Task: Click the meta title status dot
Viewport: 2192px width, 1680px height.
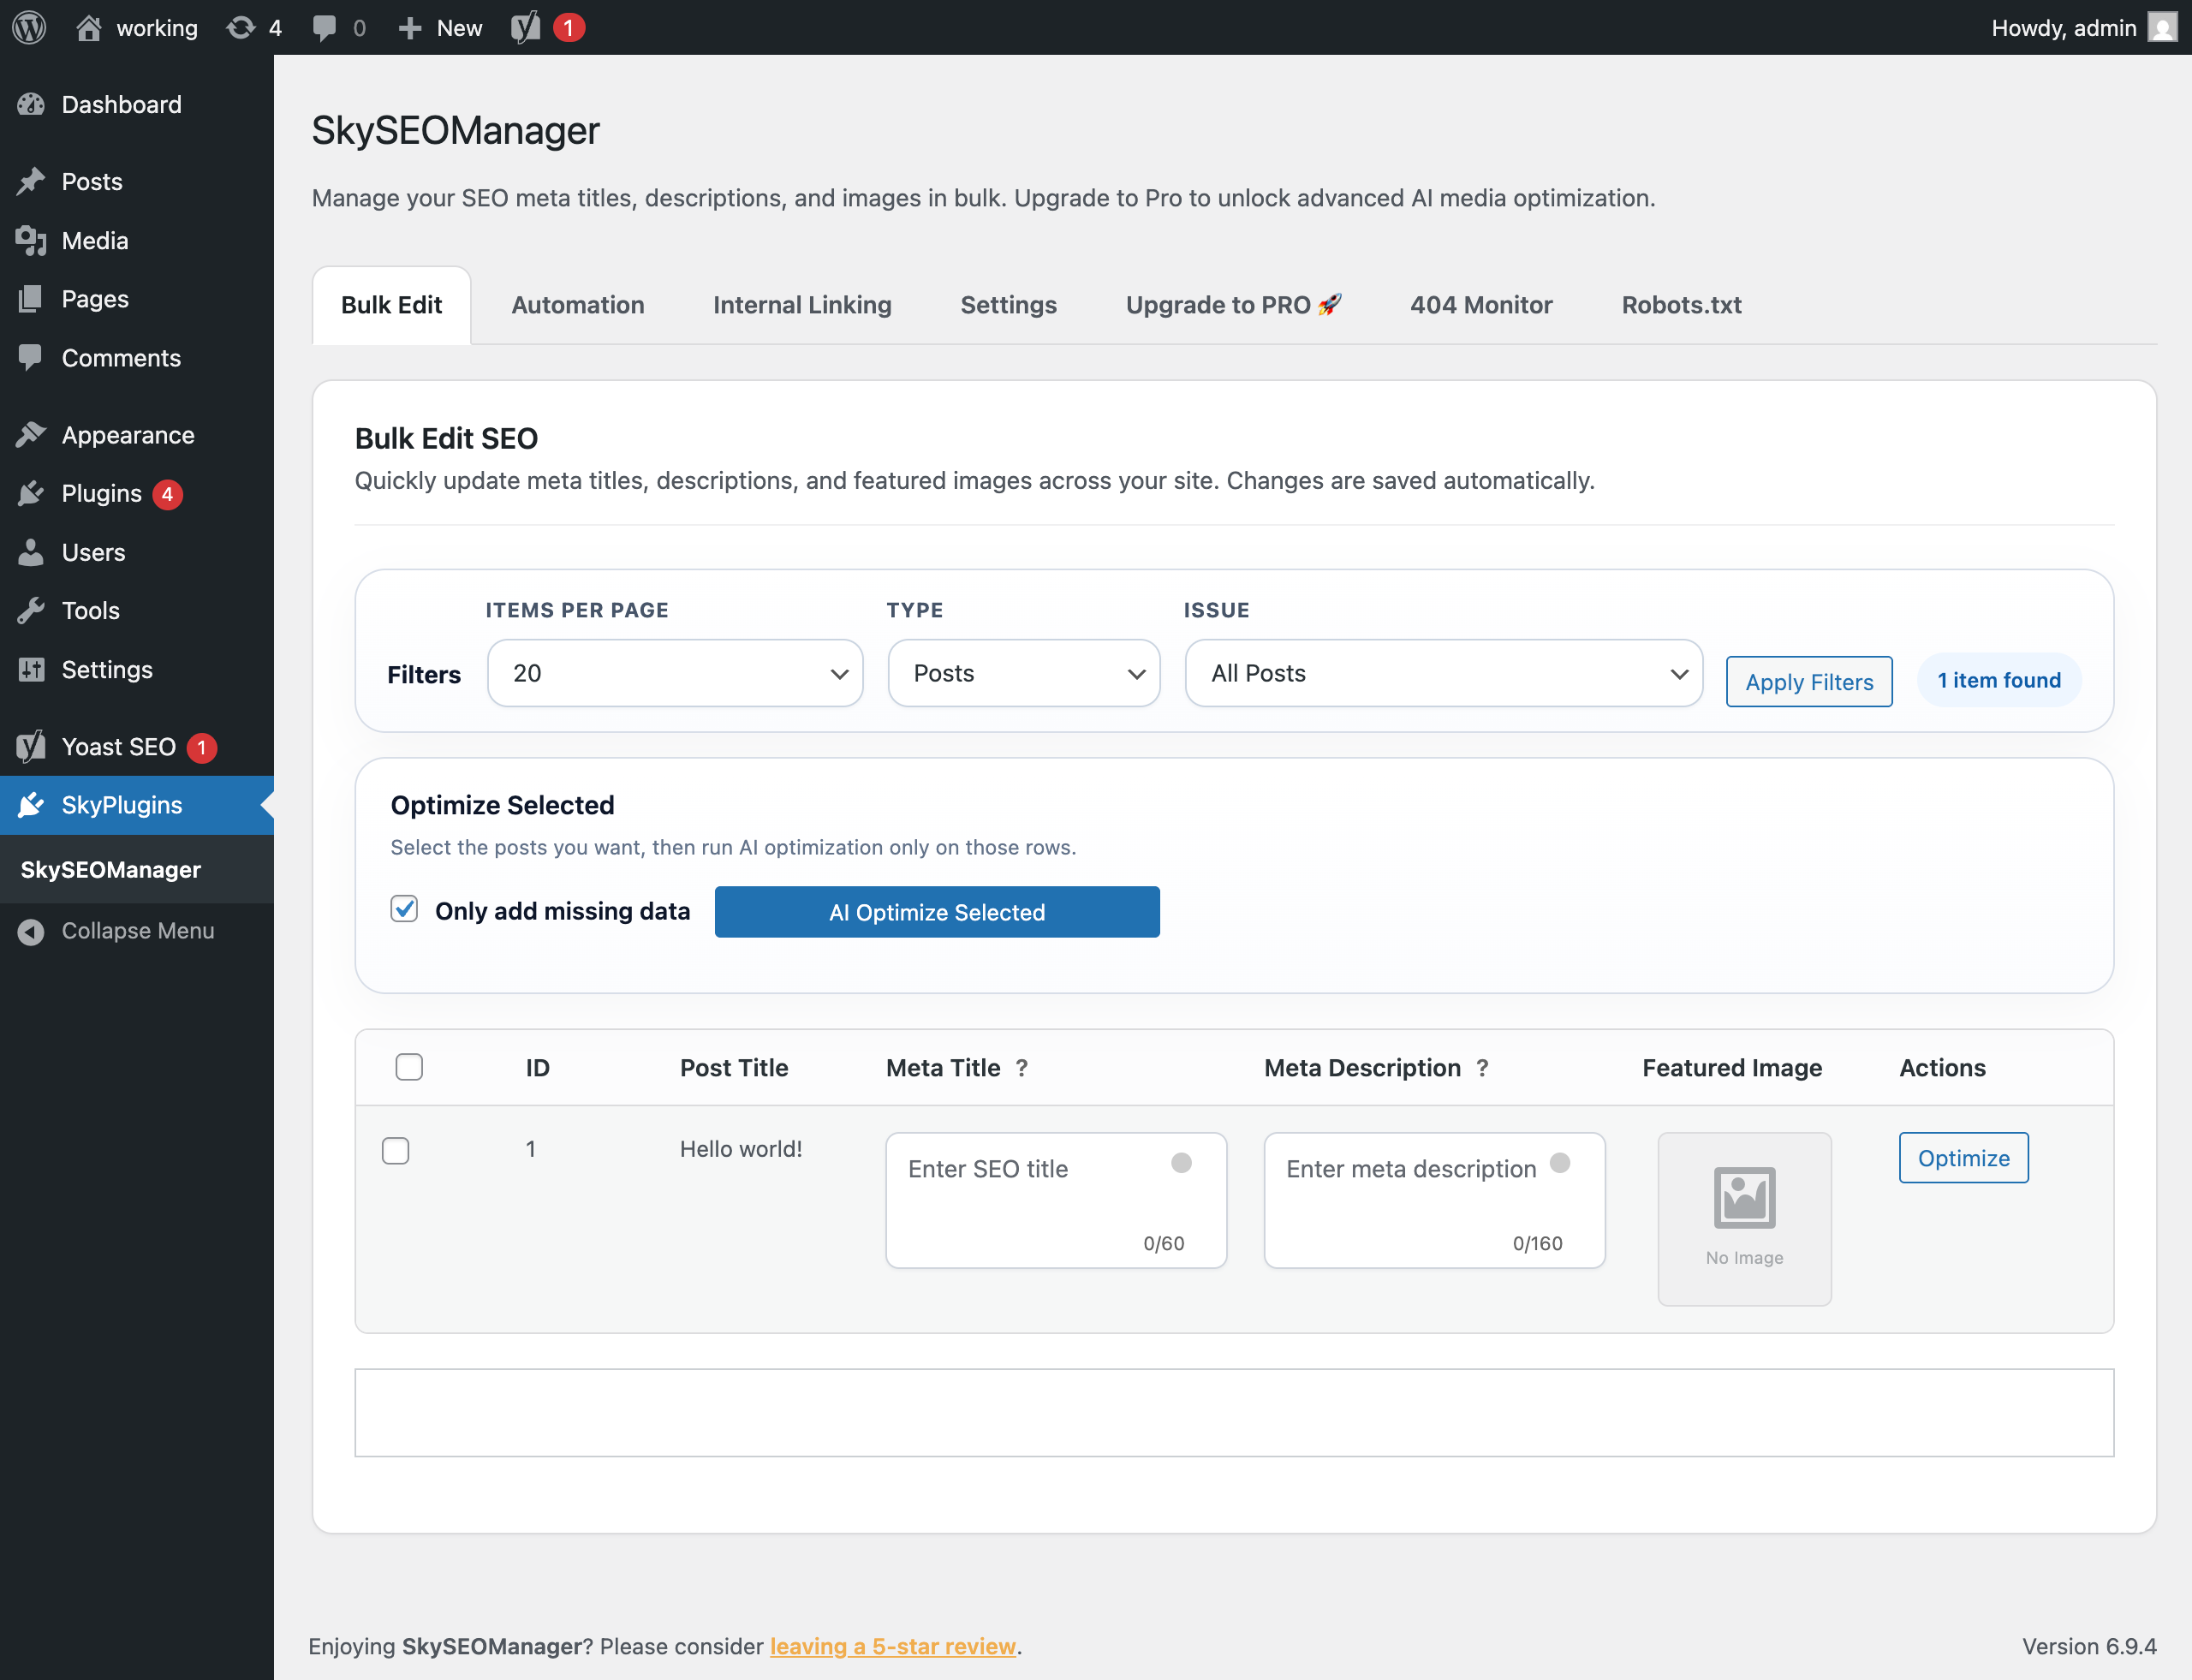Action: coord(1181,1162)
